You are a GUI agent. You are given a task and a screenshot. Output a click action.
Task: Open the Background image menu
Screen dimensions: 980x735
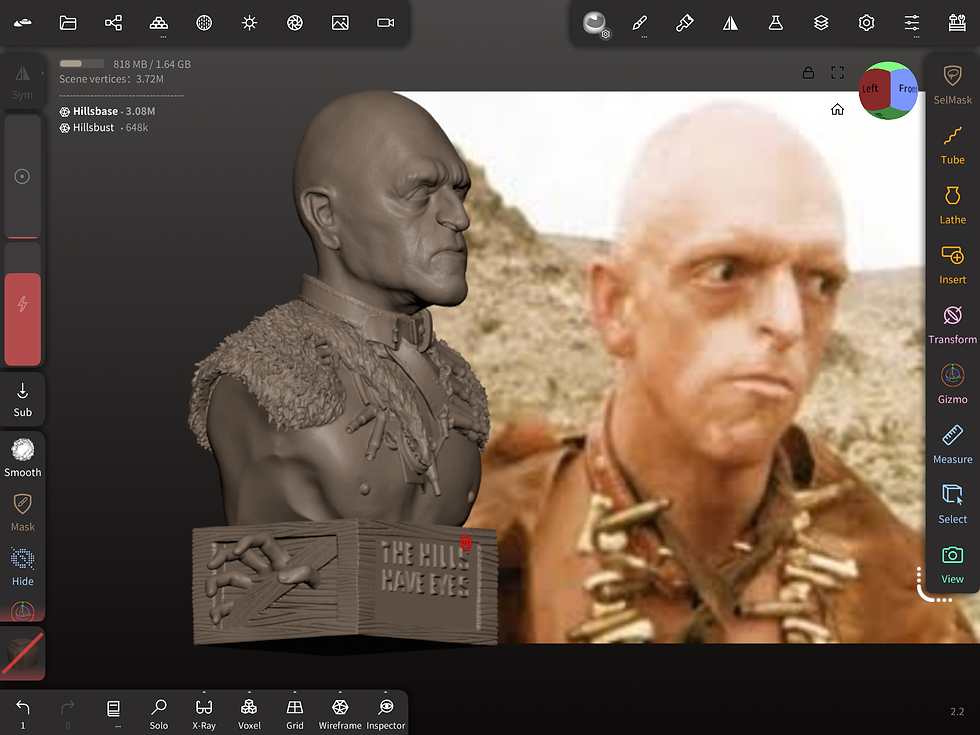[x=340, y=23]
